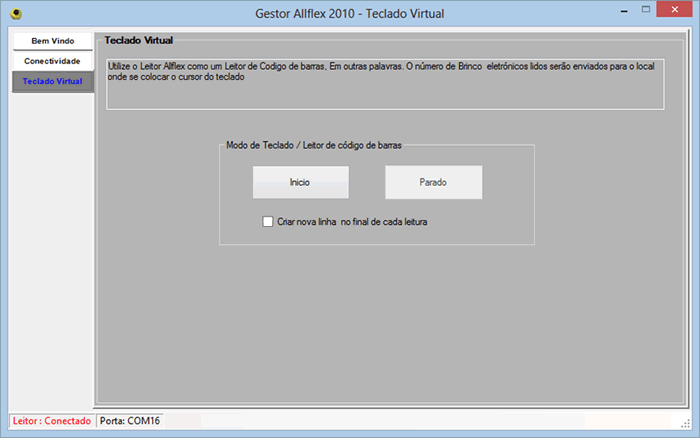The image size is (700, 438).
Task: Open the Bem Vindo tab
Action: pos(53,41)
